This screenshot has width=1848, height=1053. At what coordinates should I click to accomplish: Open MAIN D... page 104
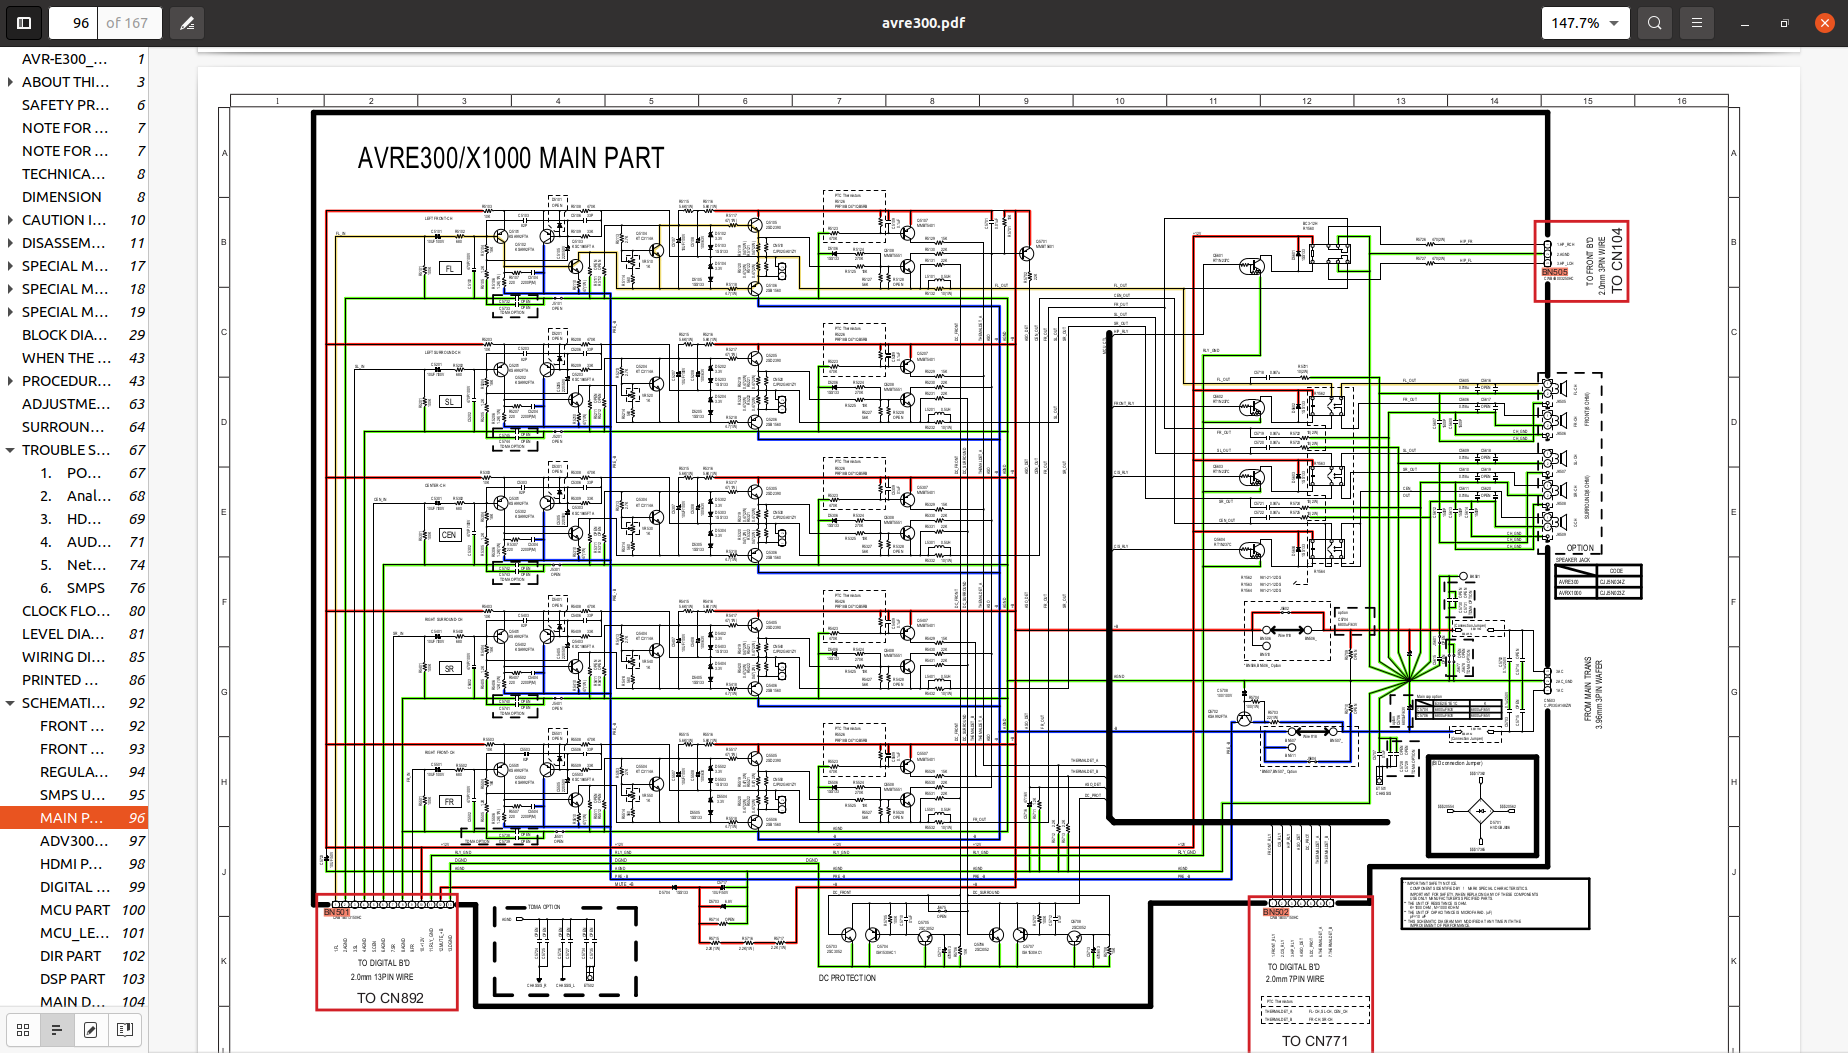(74, 1002)
